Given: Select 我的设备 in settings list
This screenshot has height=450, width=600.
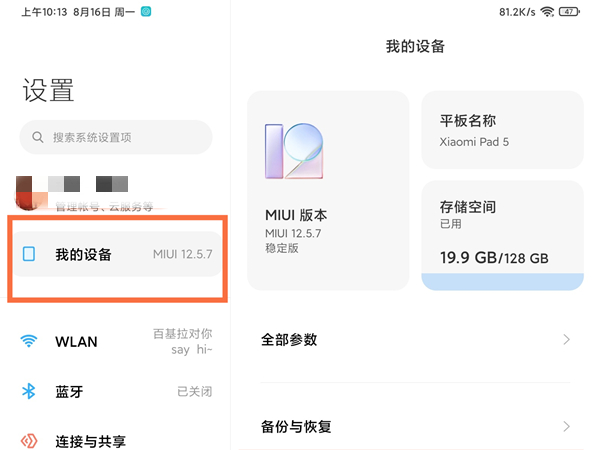Looking at the screenshot, I should (116, 255).
